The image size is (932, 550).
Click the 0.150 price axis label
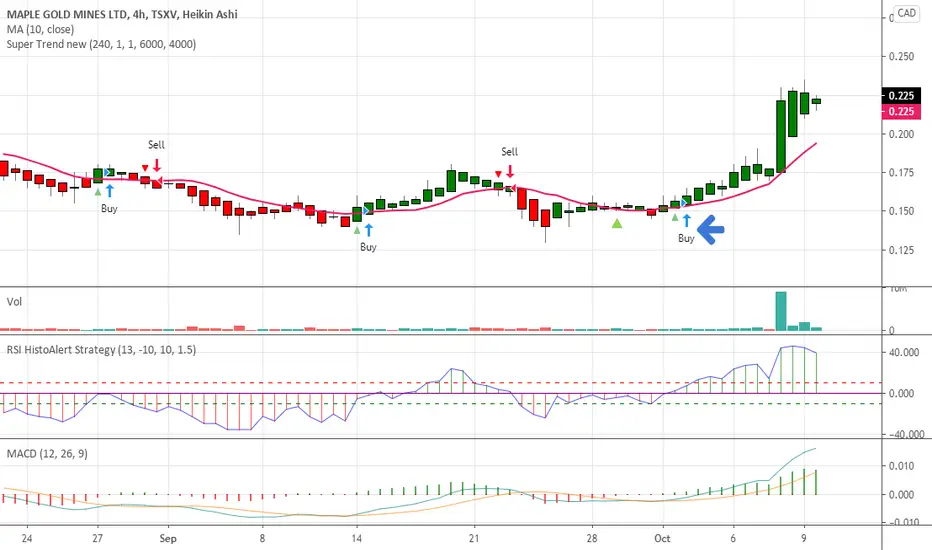[901, 211]
